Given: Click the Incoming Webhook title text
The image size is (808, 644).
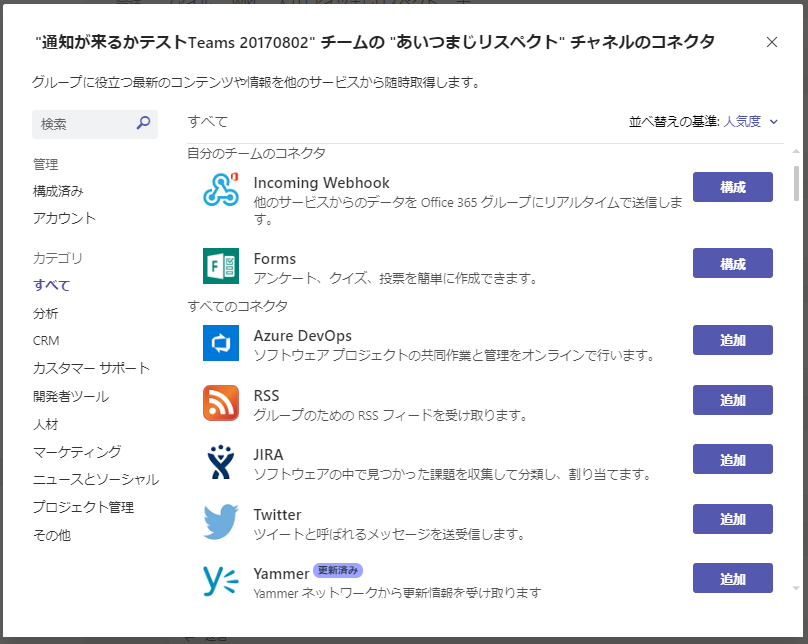Looking at the screenshot, I should click(x=322, y=183).
